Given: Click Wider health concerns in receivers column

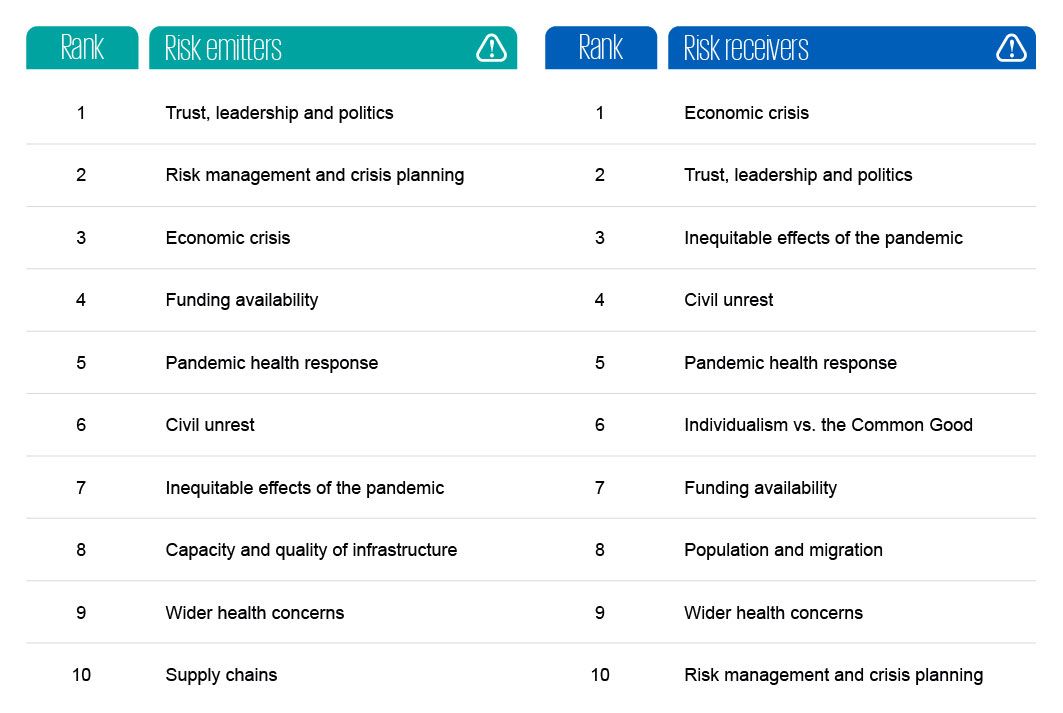Looking at the screenshot, I should (x=773, y=613).
